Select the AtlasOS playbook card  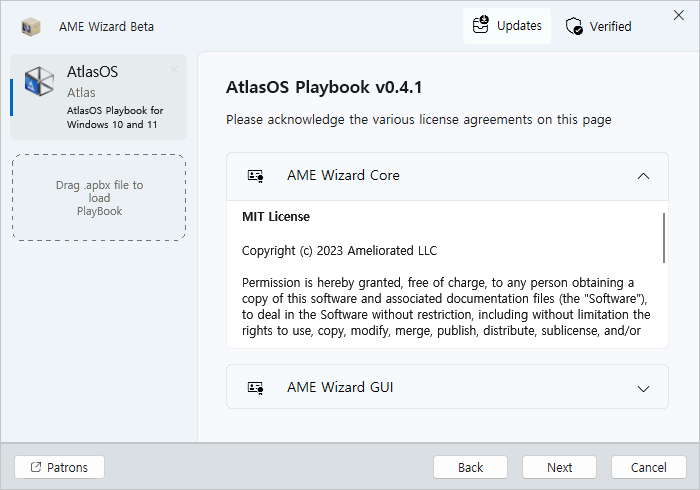point(99,97)
